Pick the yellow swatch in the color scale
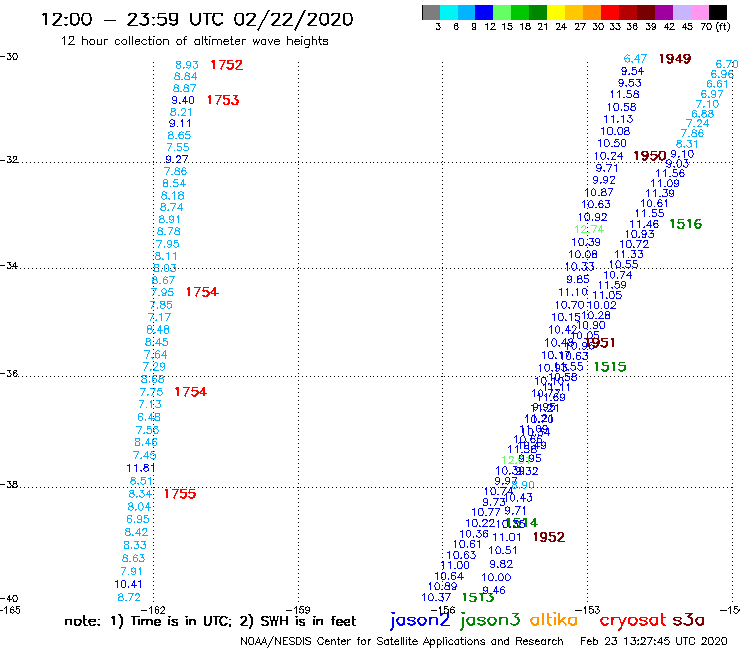This screenshot has height=650, width=740. pyautogui.click(x=556, y=12)
